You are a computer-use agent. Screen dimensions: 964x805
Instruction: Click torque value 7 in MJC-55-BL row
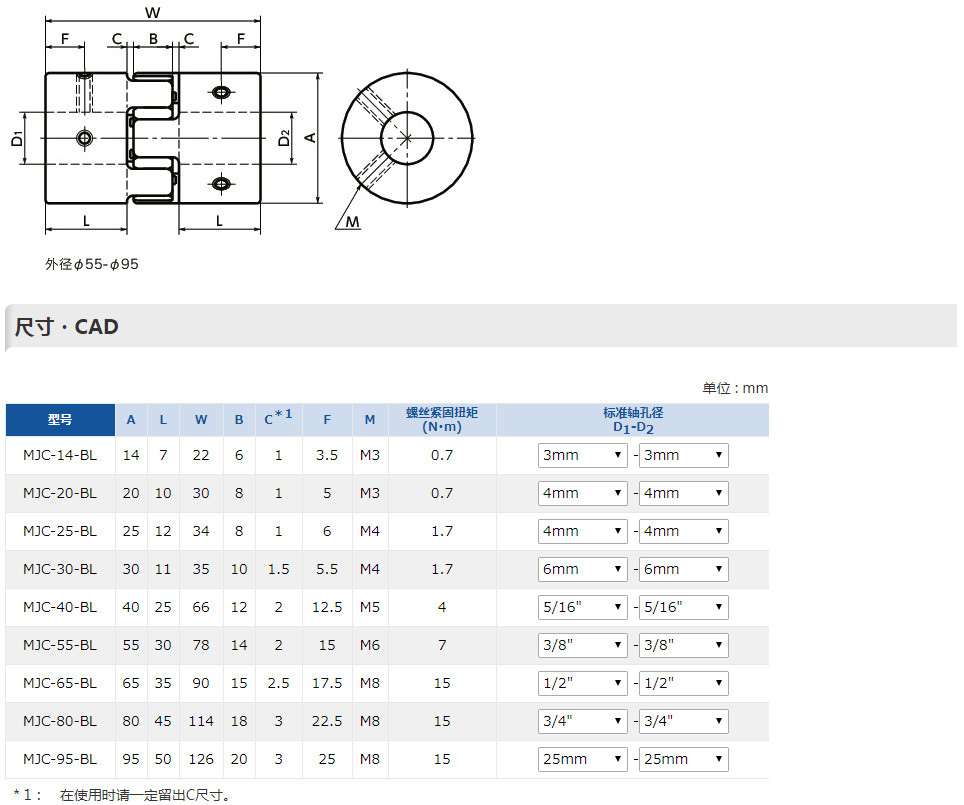tap(442, 645)
